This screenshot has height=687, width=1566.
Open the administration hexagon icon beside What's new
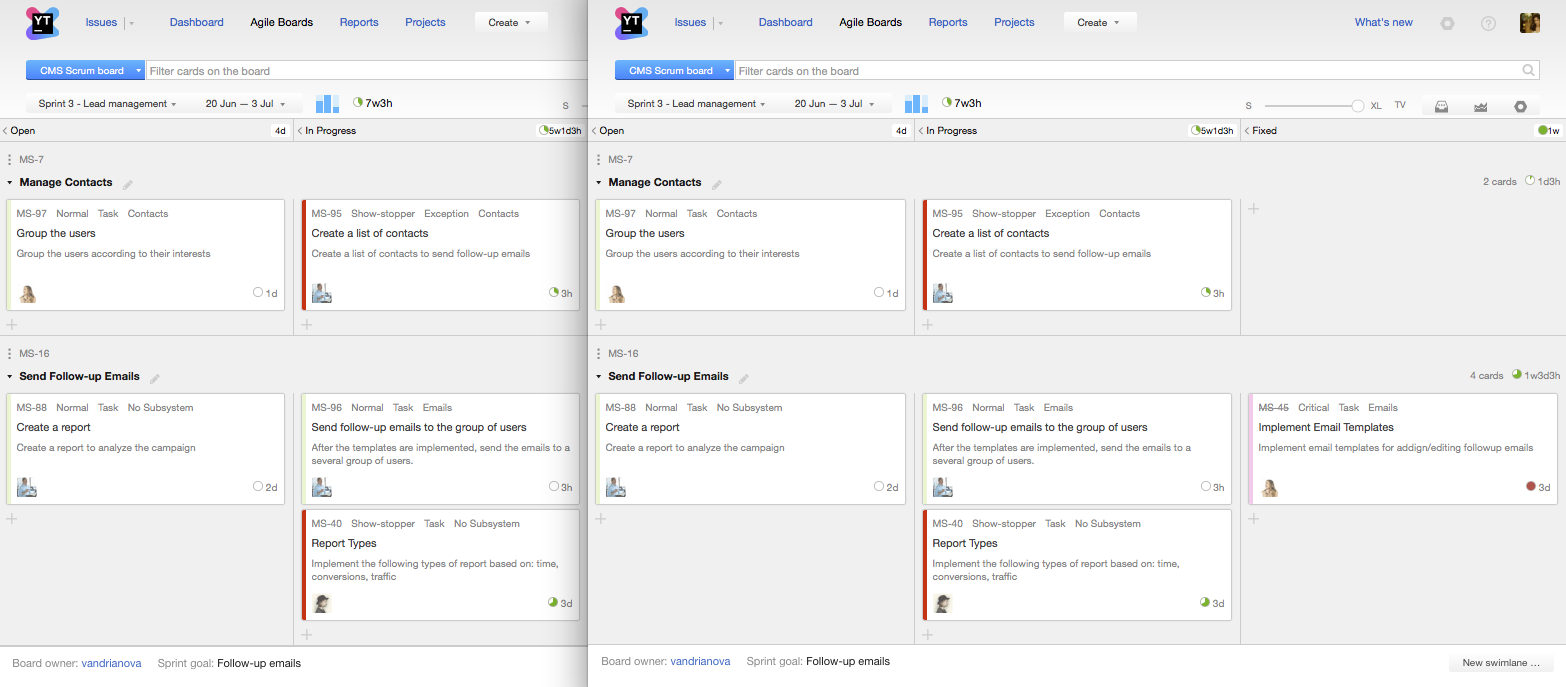coord(1447,23)
